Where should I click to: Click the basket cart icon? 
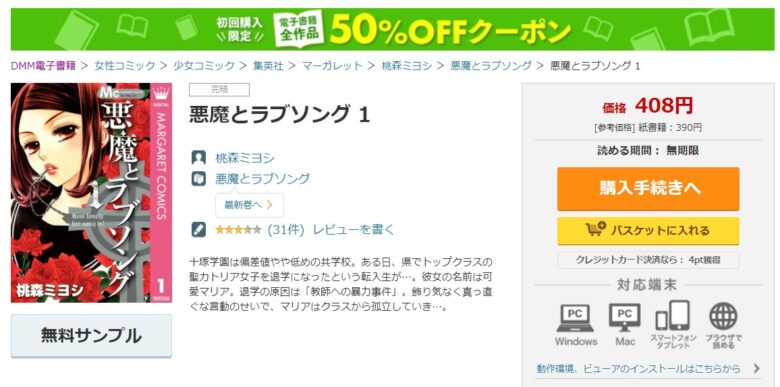[x=596, y=229]
